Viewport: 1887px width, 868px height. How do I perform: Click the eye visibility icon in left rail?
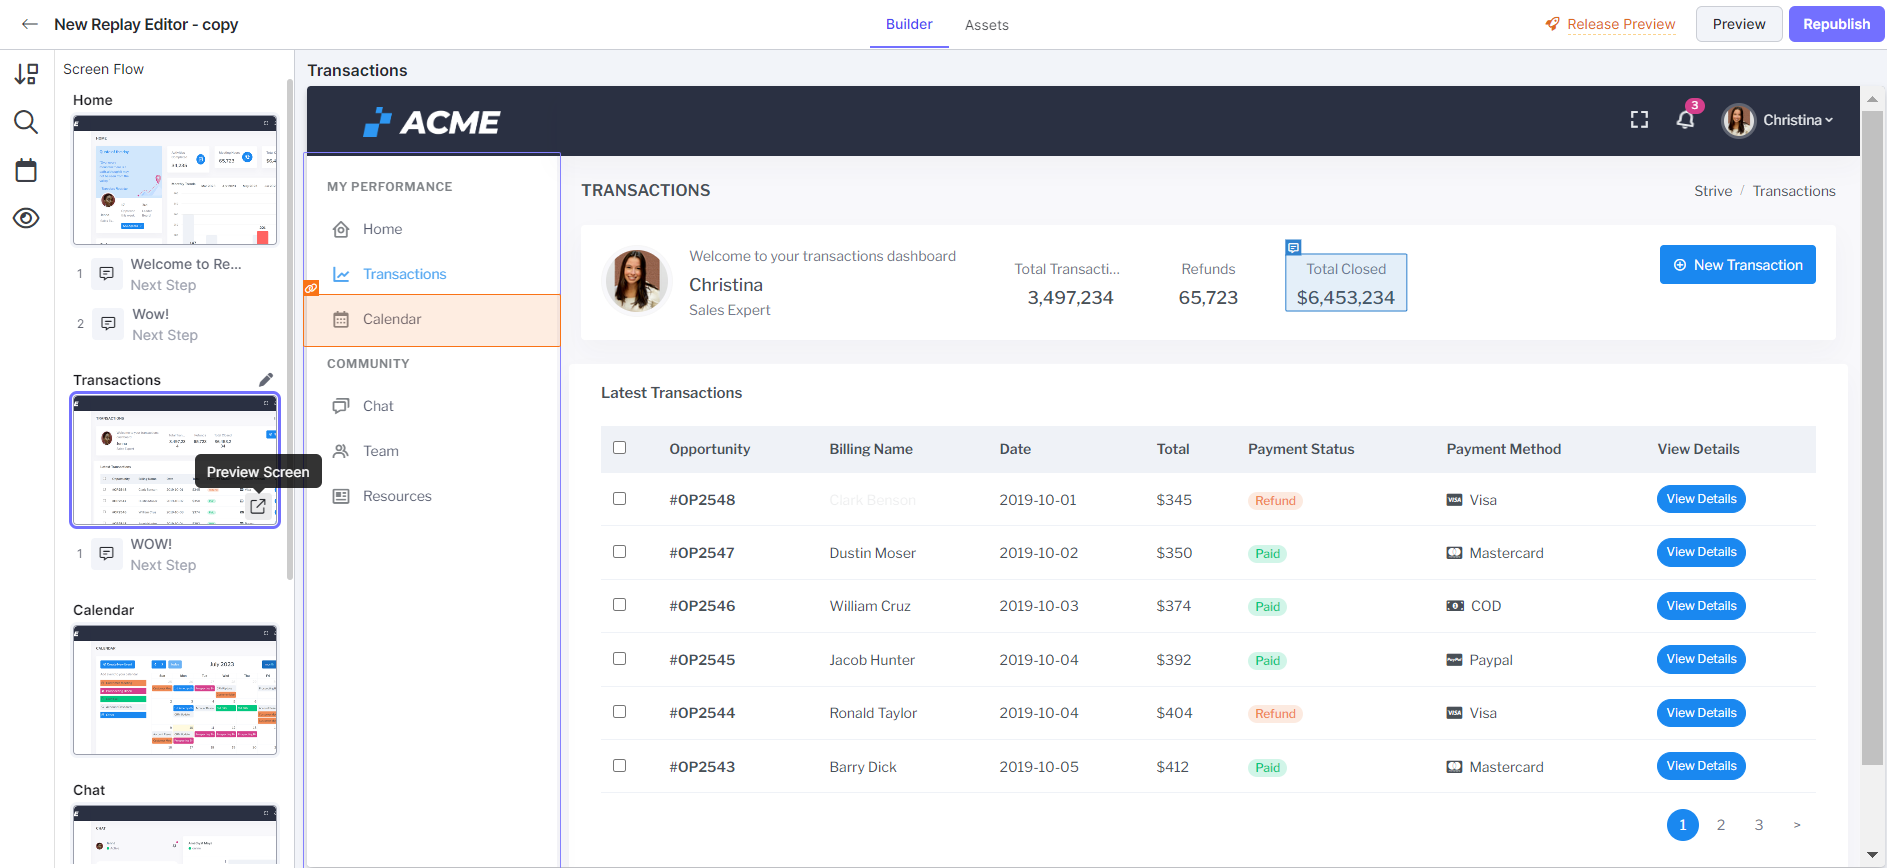[26, 218]
